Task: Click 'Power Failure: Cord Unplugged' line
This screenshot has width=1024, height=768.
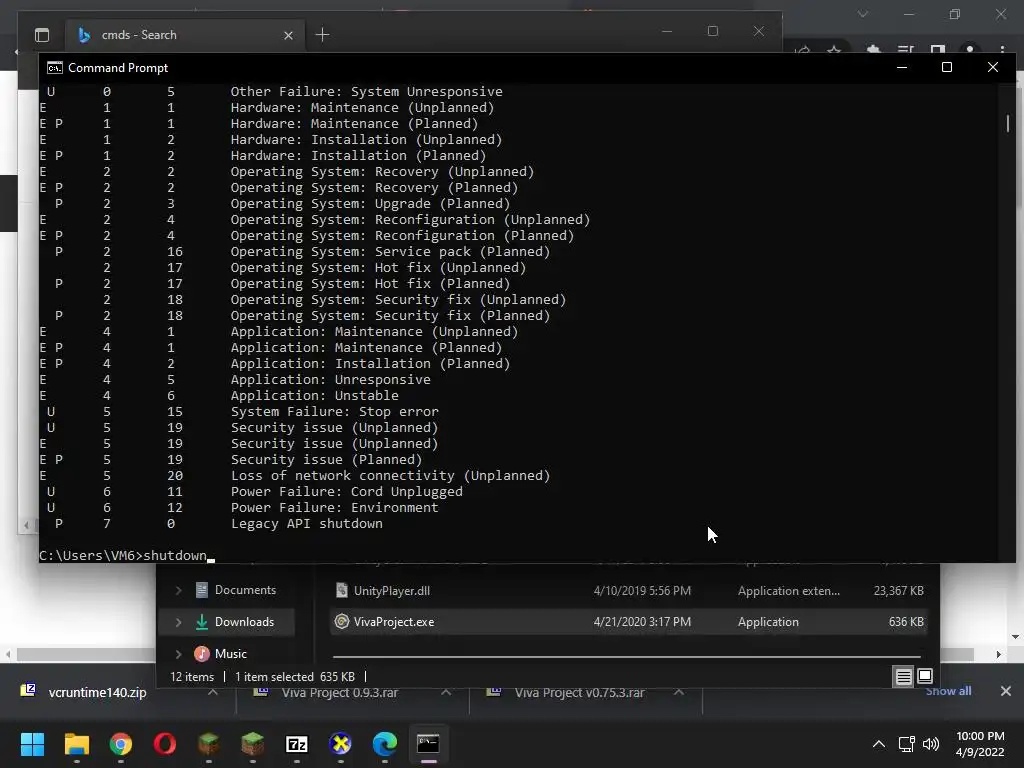Action: tap(347, 492)
